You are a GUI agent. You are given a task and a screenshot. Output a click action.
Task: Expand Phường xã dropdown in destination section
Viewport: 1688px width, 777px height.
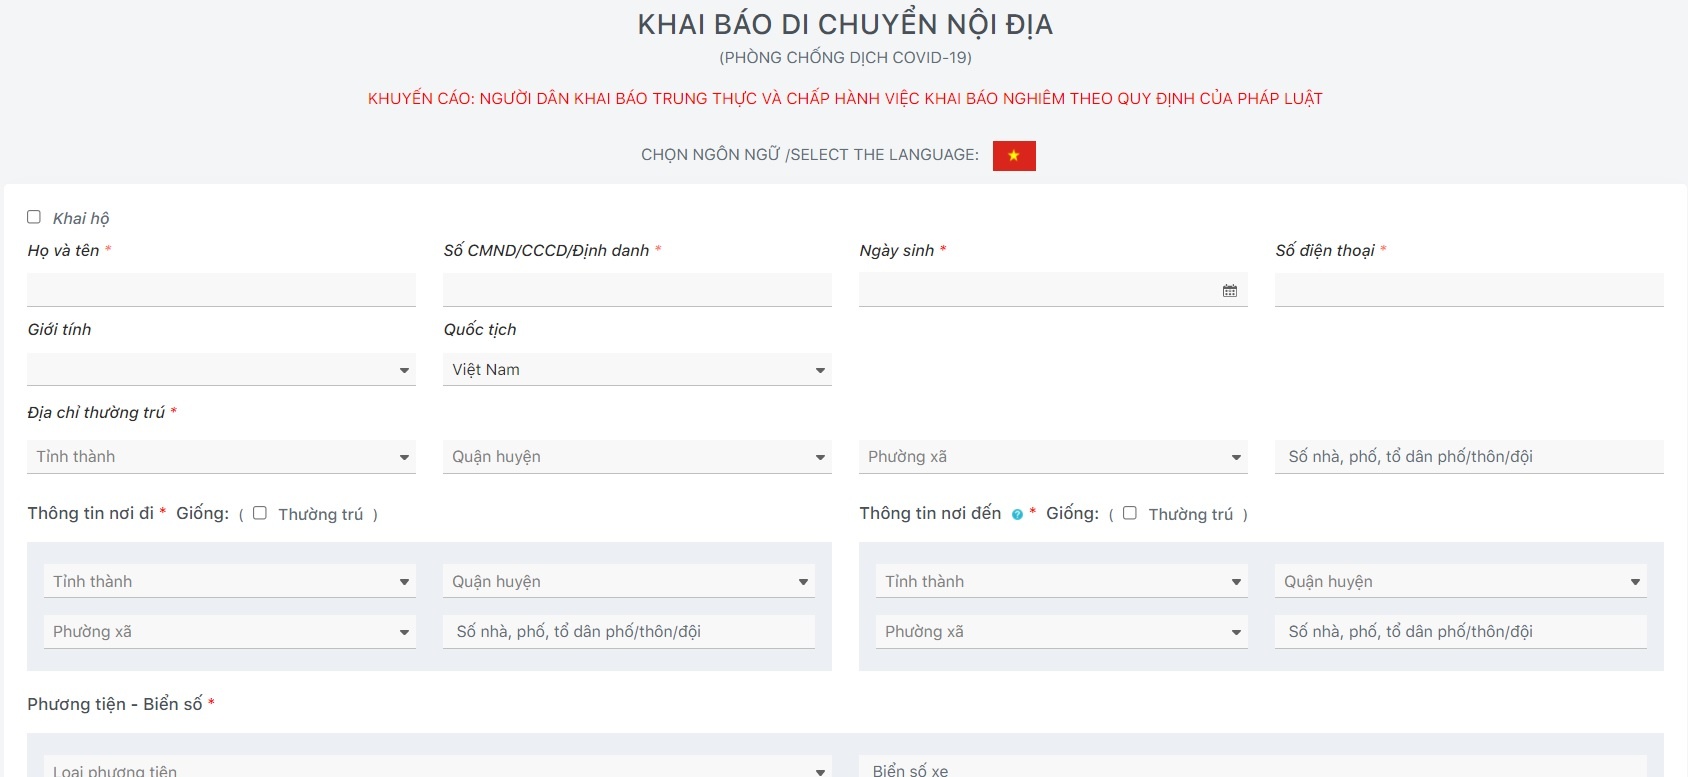[1061, 632]
